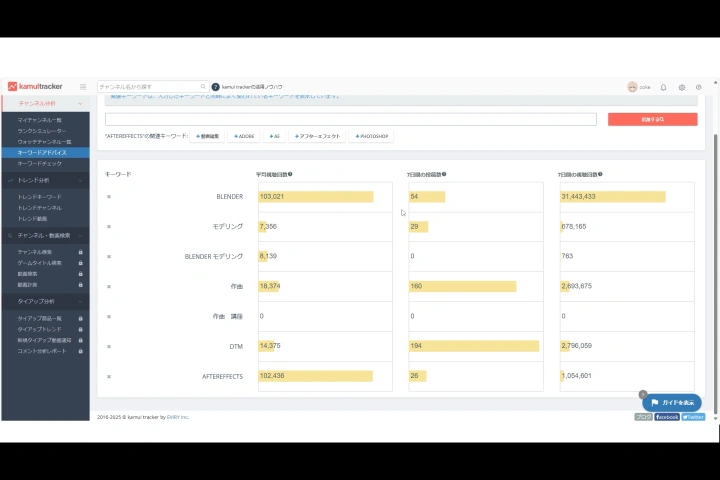The image size is (720, 480).
Task: Click info icon beside 7日間の投稿数 header
Action: pyautogui.click(x=444, y=174)
